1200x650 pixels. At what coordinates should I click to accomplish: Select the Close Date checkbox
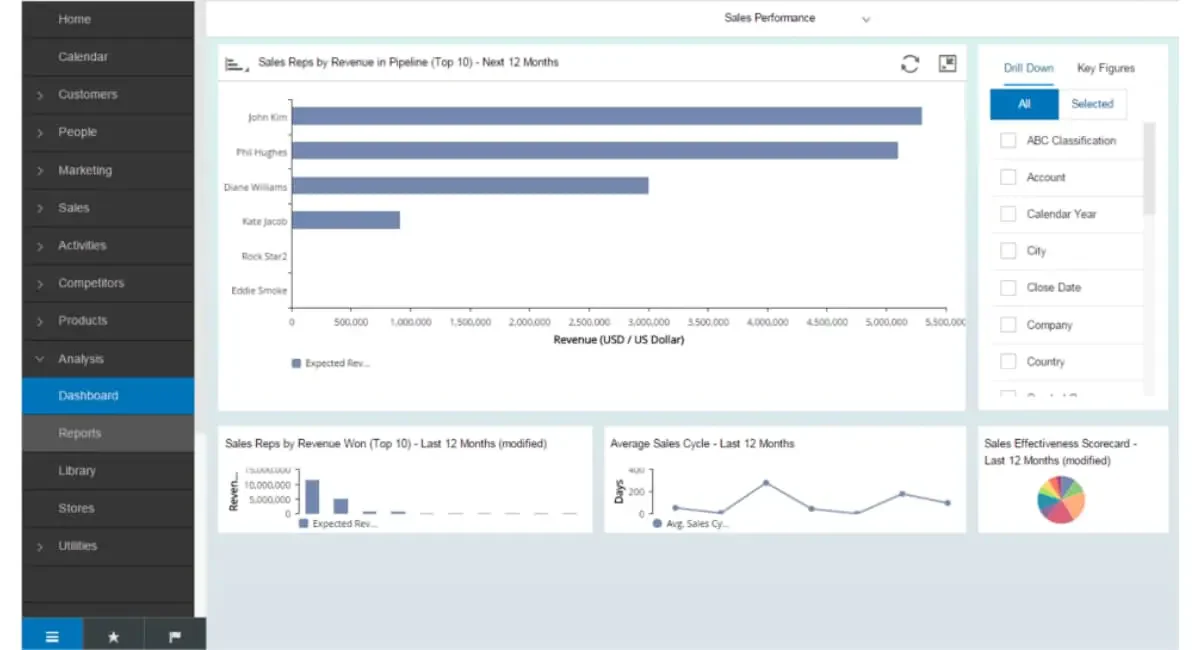[x=1008, y=288]
